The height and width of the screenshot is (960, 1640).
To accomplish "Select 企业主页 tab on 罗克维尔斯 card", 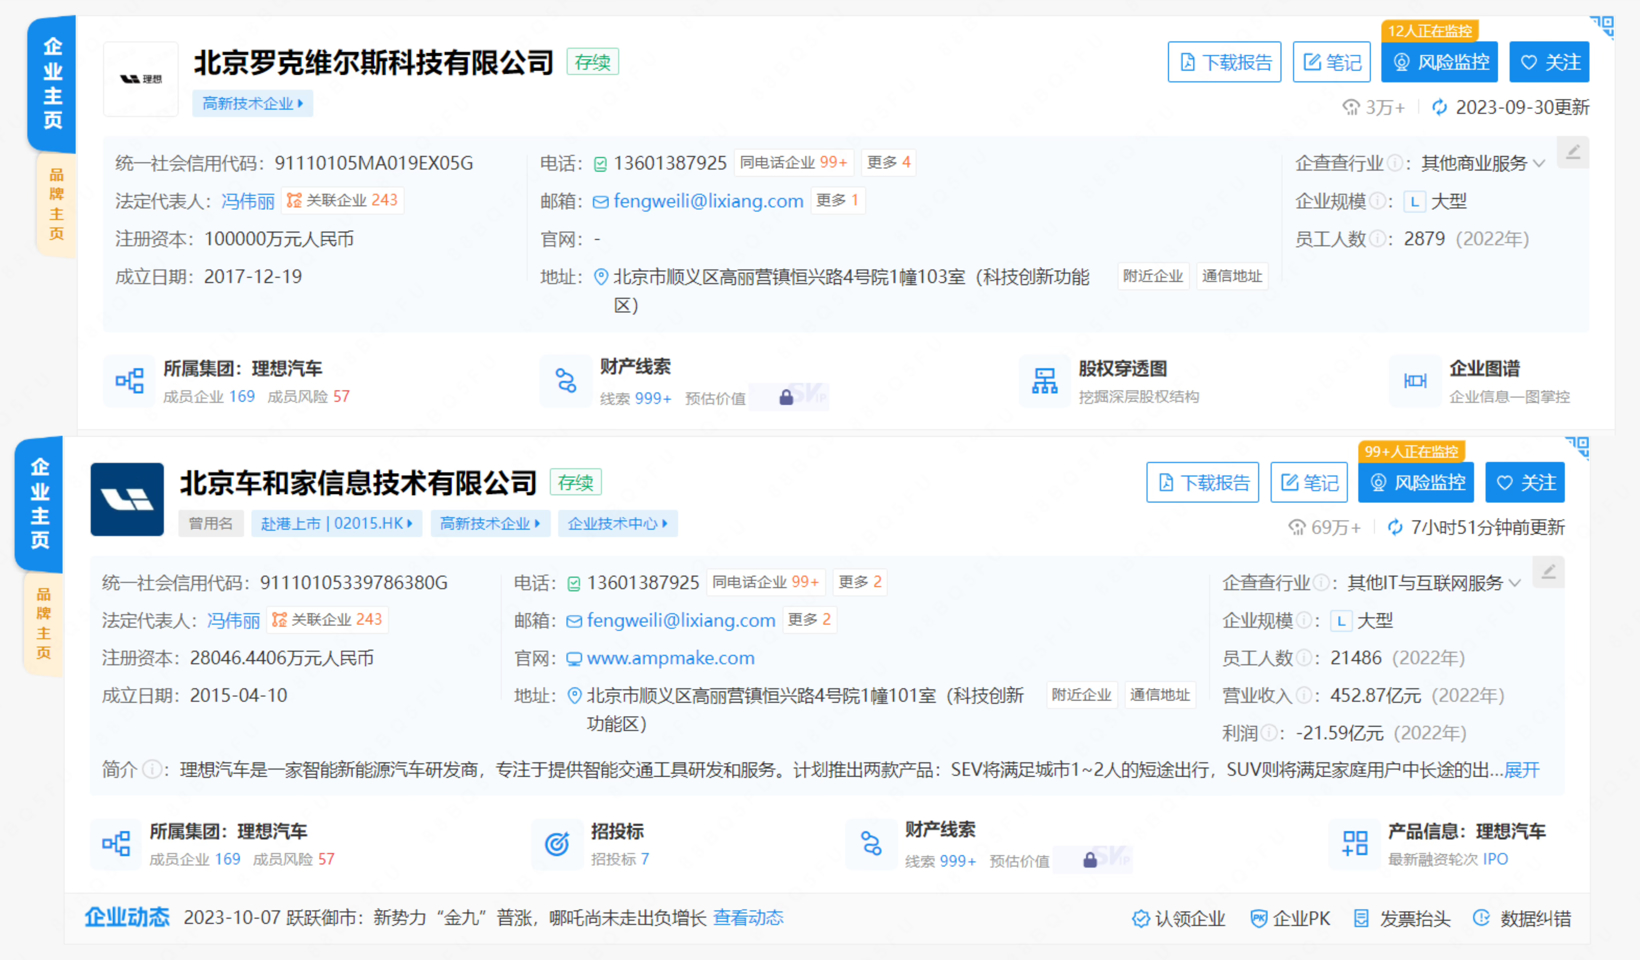I will pyautogui.click(x=52, y=84).
